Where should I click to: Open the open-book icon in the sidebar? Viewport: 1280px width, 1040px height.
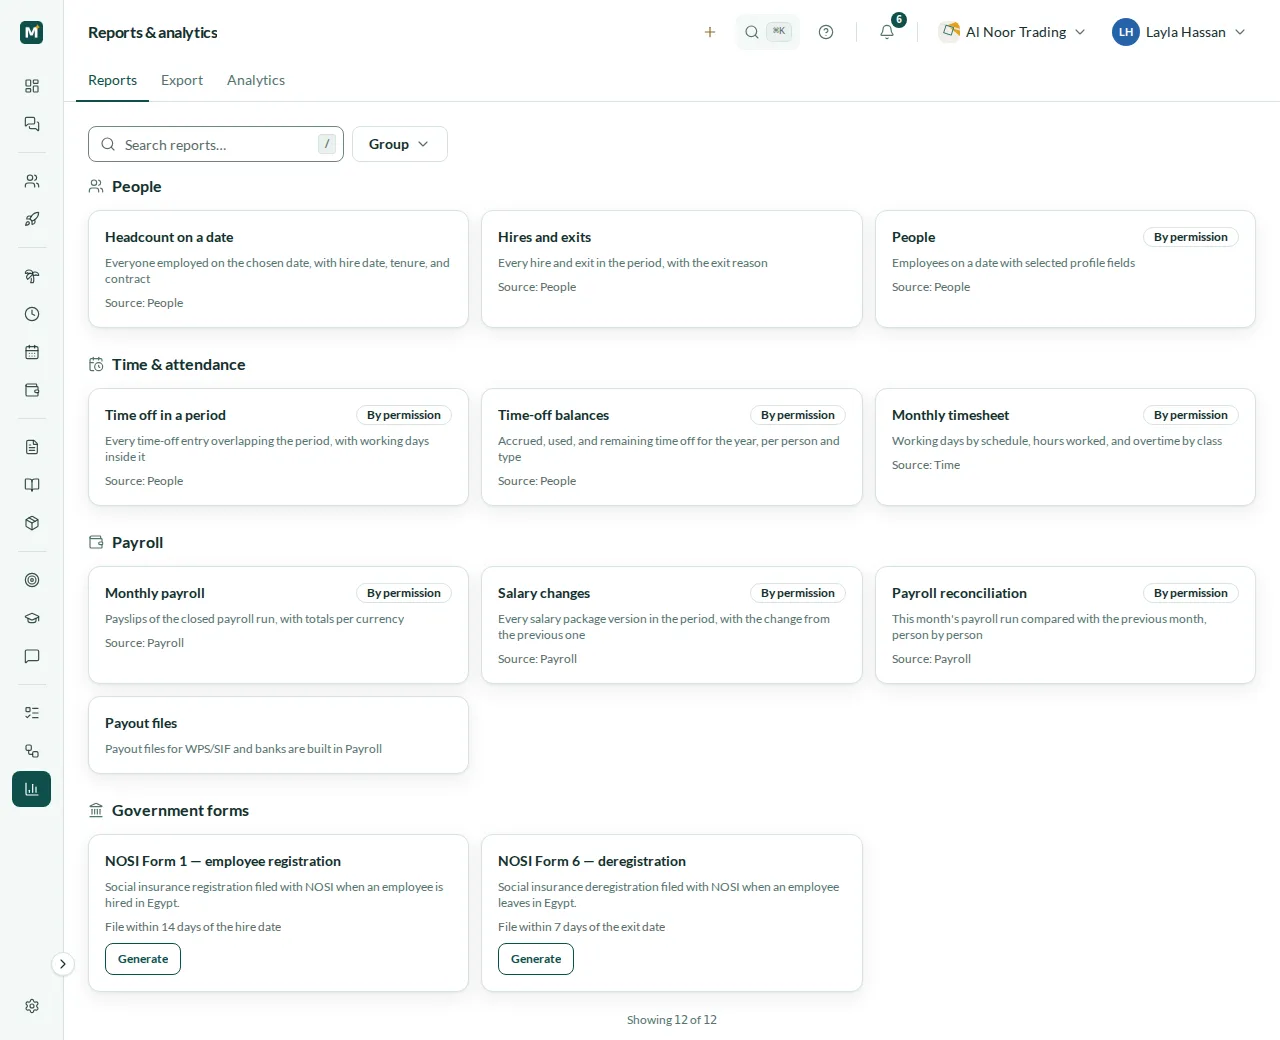pos(32,485)
